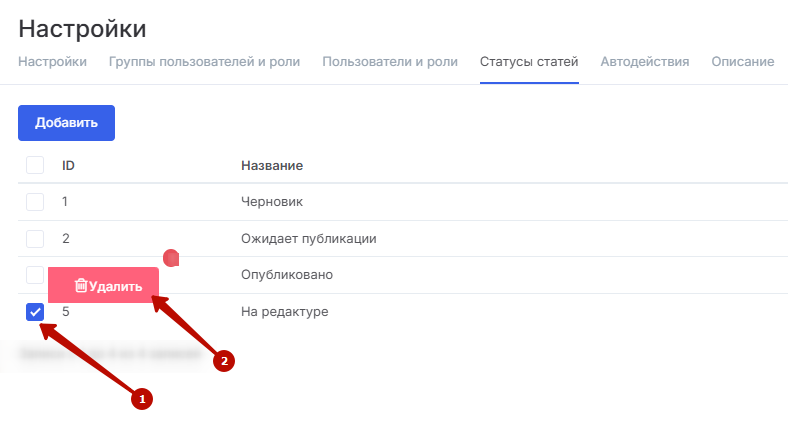This screenshot has width=788, height=422.
Task: Click the trash icon on the Удалить button
Action: 81,286
